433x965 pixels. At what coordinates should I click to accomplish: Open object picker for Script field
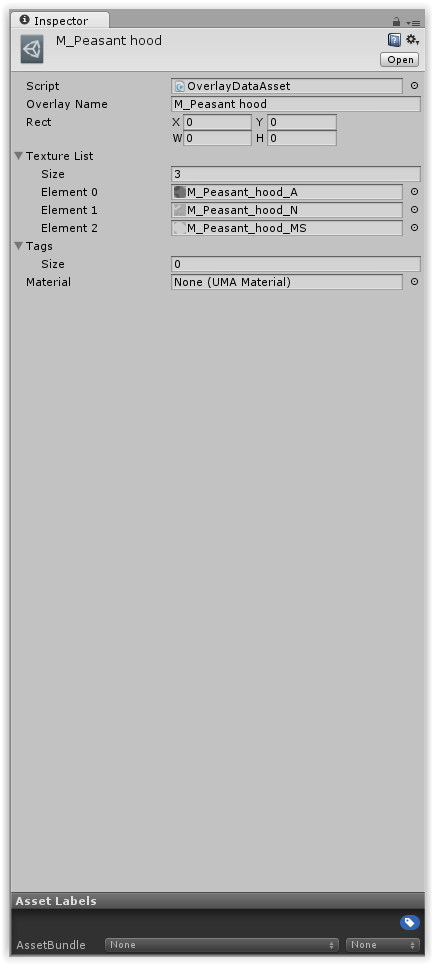click(415, 86)
